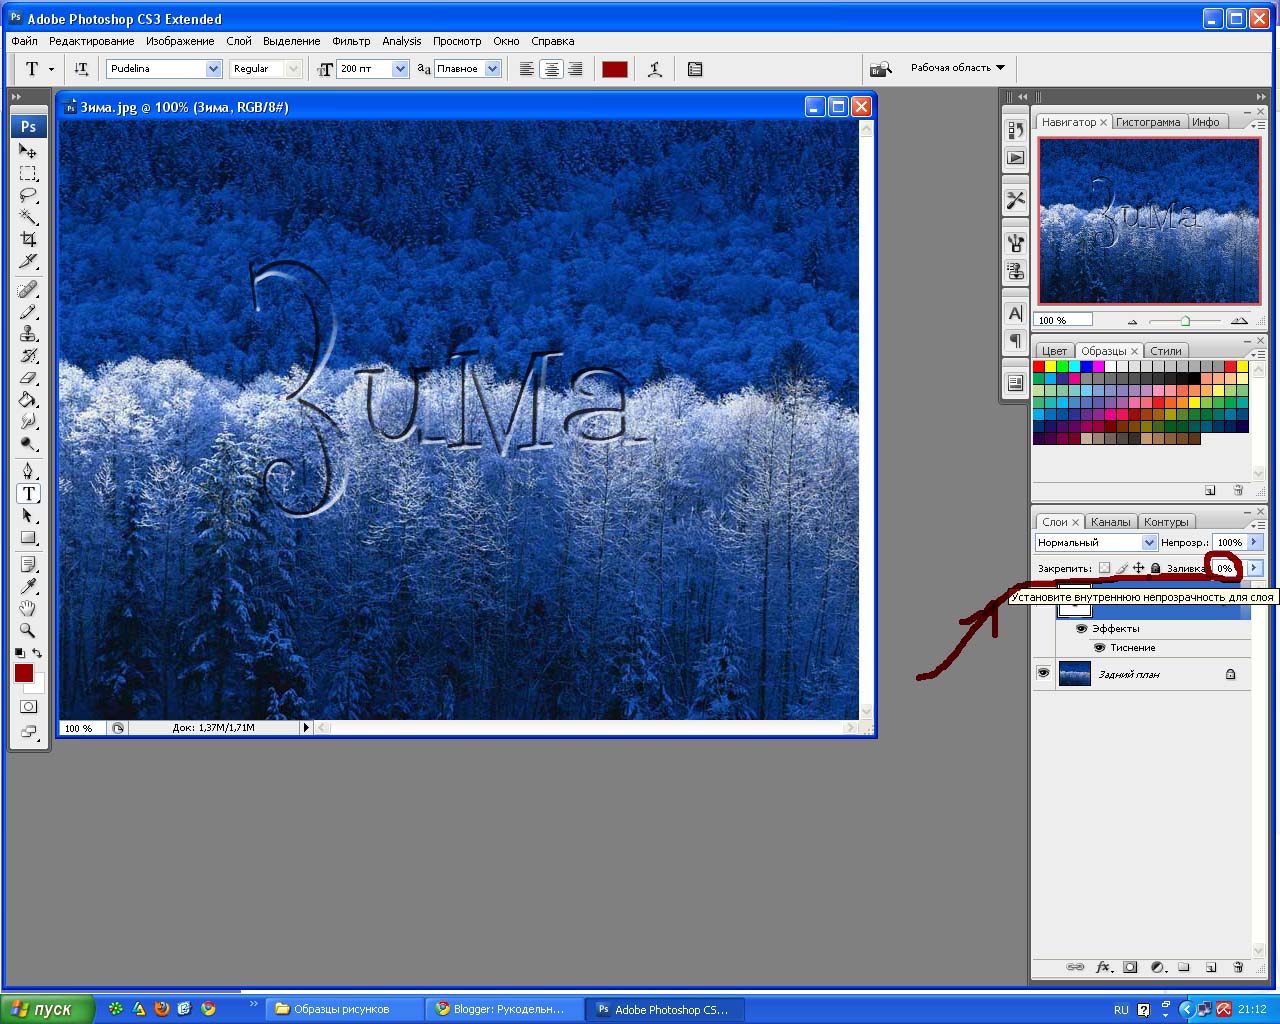Image resolution: width=1280 pixels, height=1024 pixels.
Task: Toggle lock image pixels brush icon
Action: tap(1121, 568)
